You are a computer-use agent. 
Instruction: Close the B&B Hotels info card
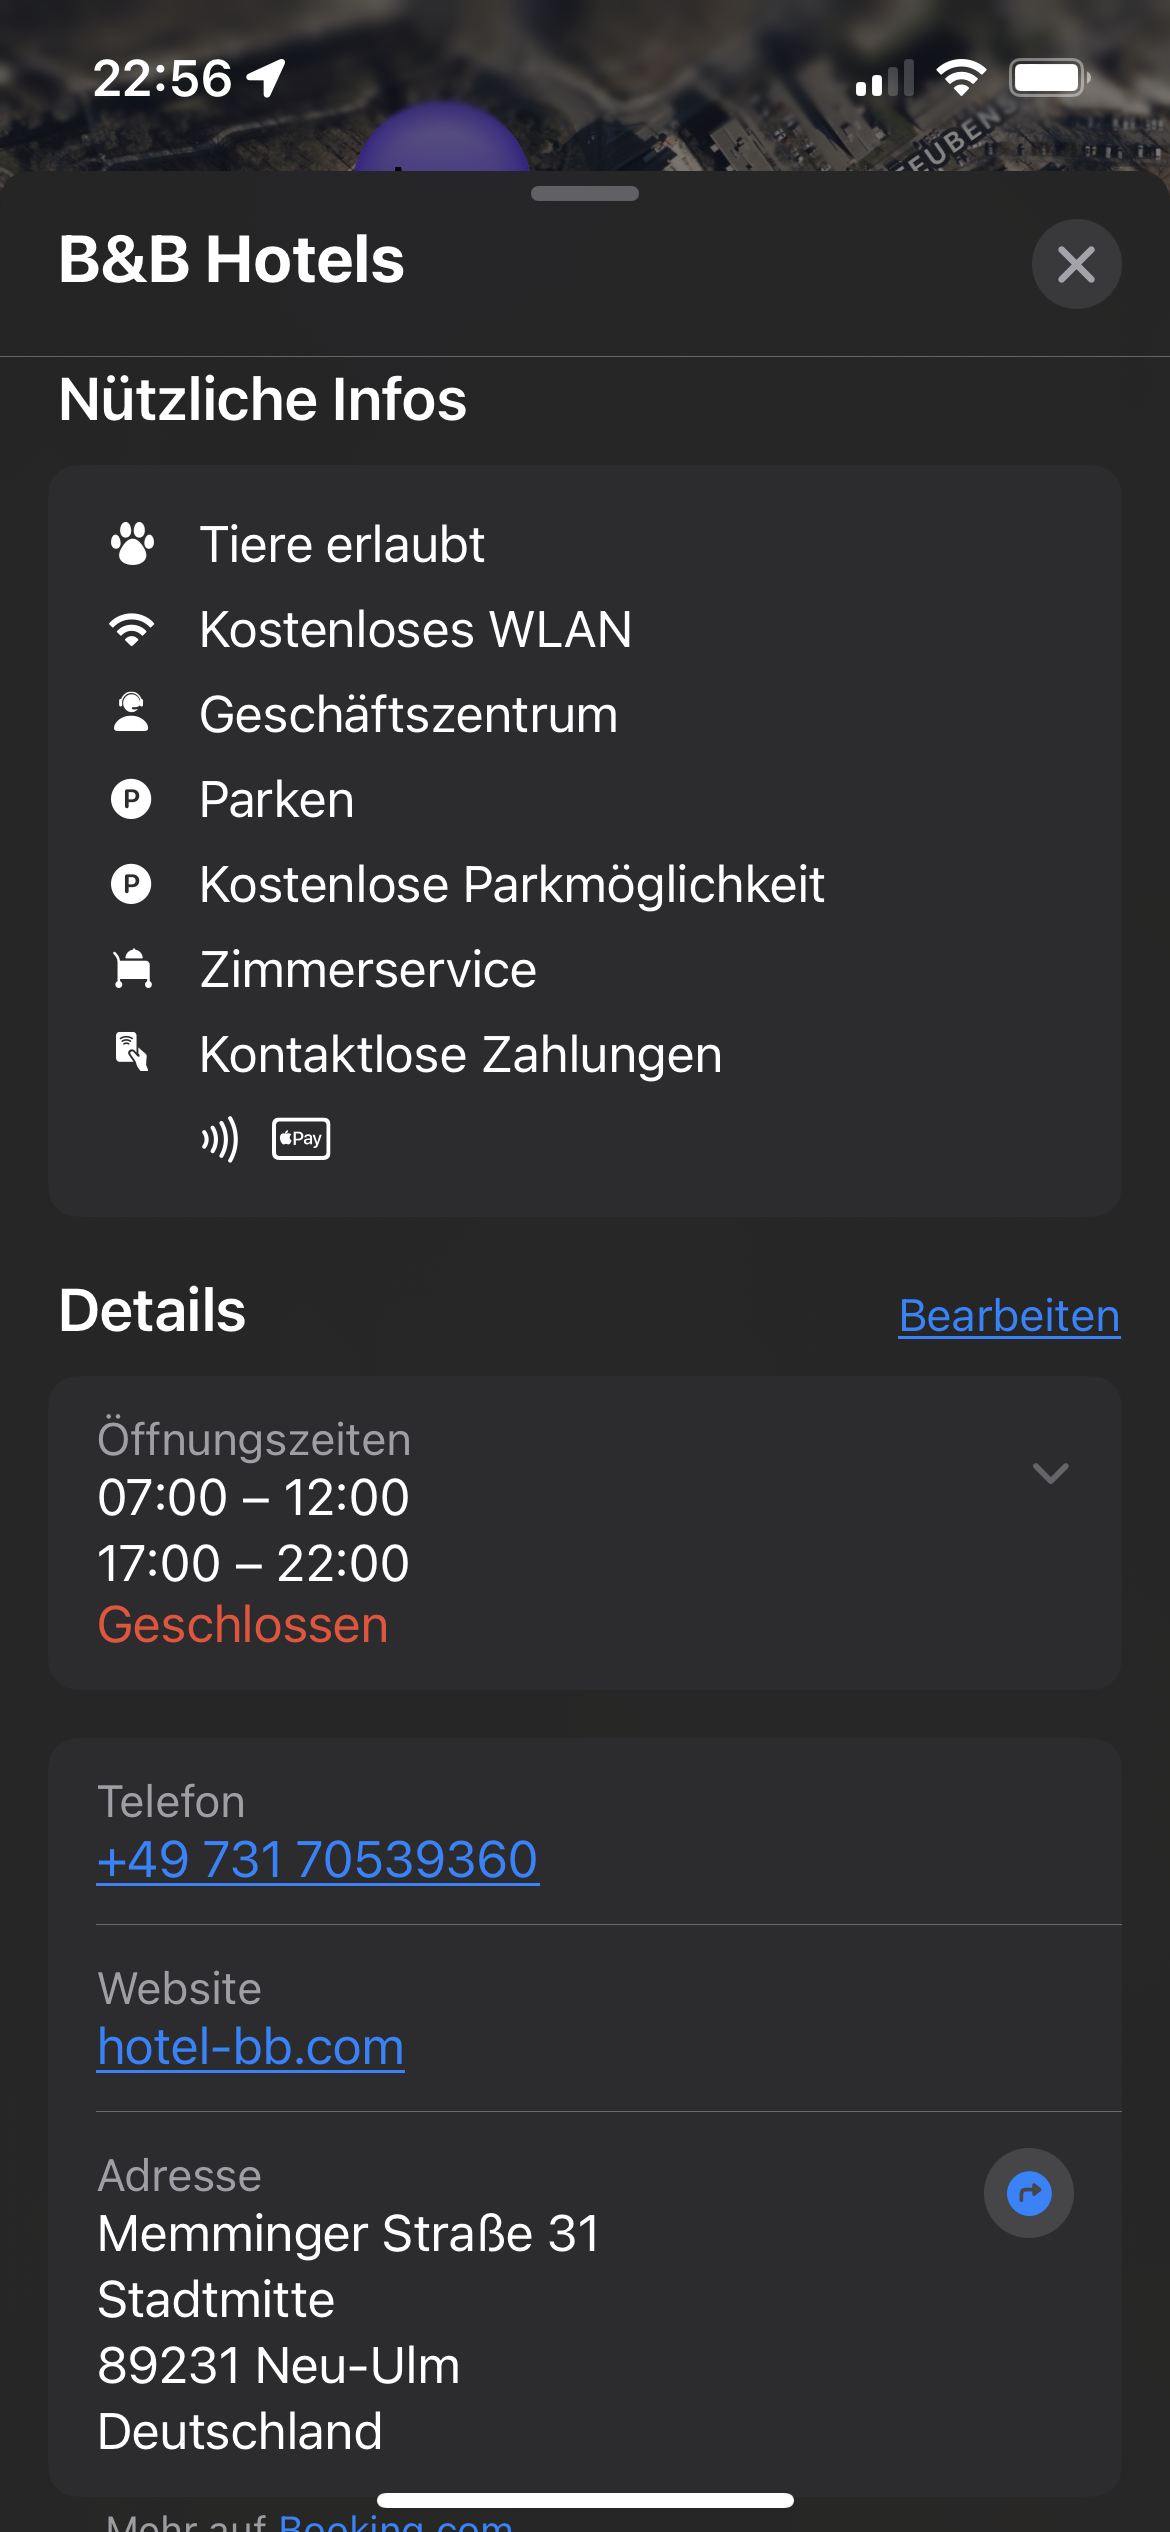click(1076, 264)
